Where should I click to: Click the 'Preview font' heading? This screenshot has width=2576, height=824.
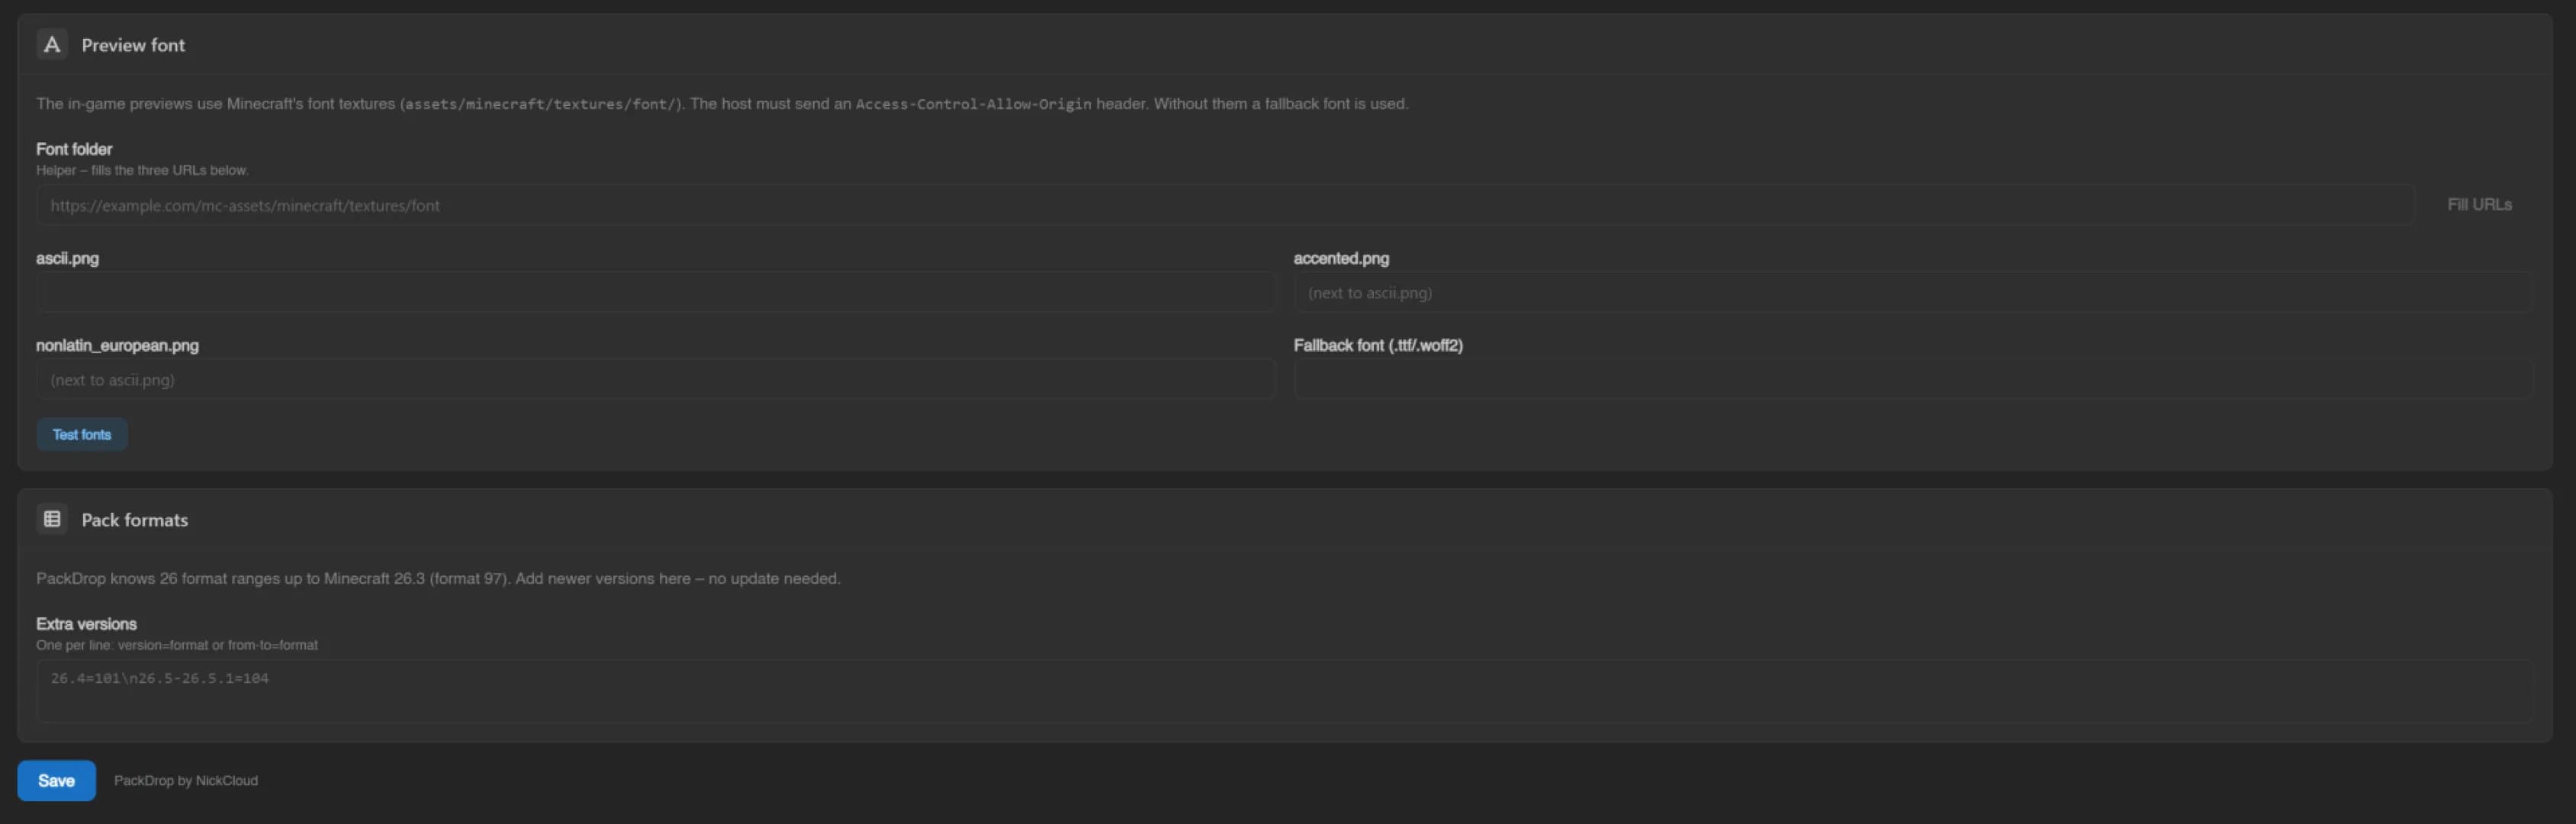[133, 45]
